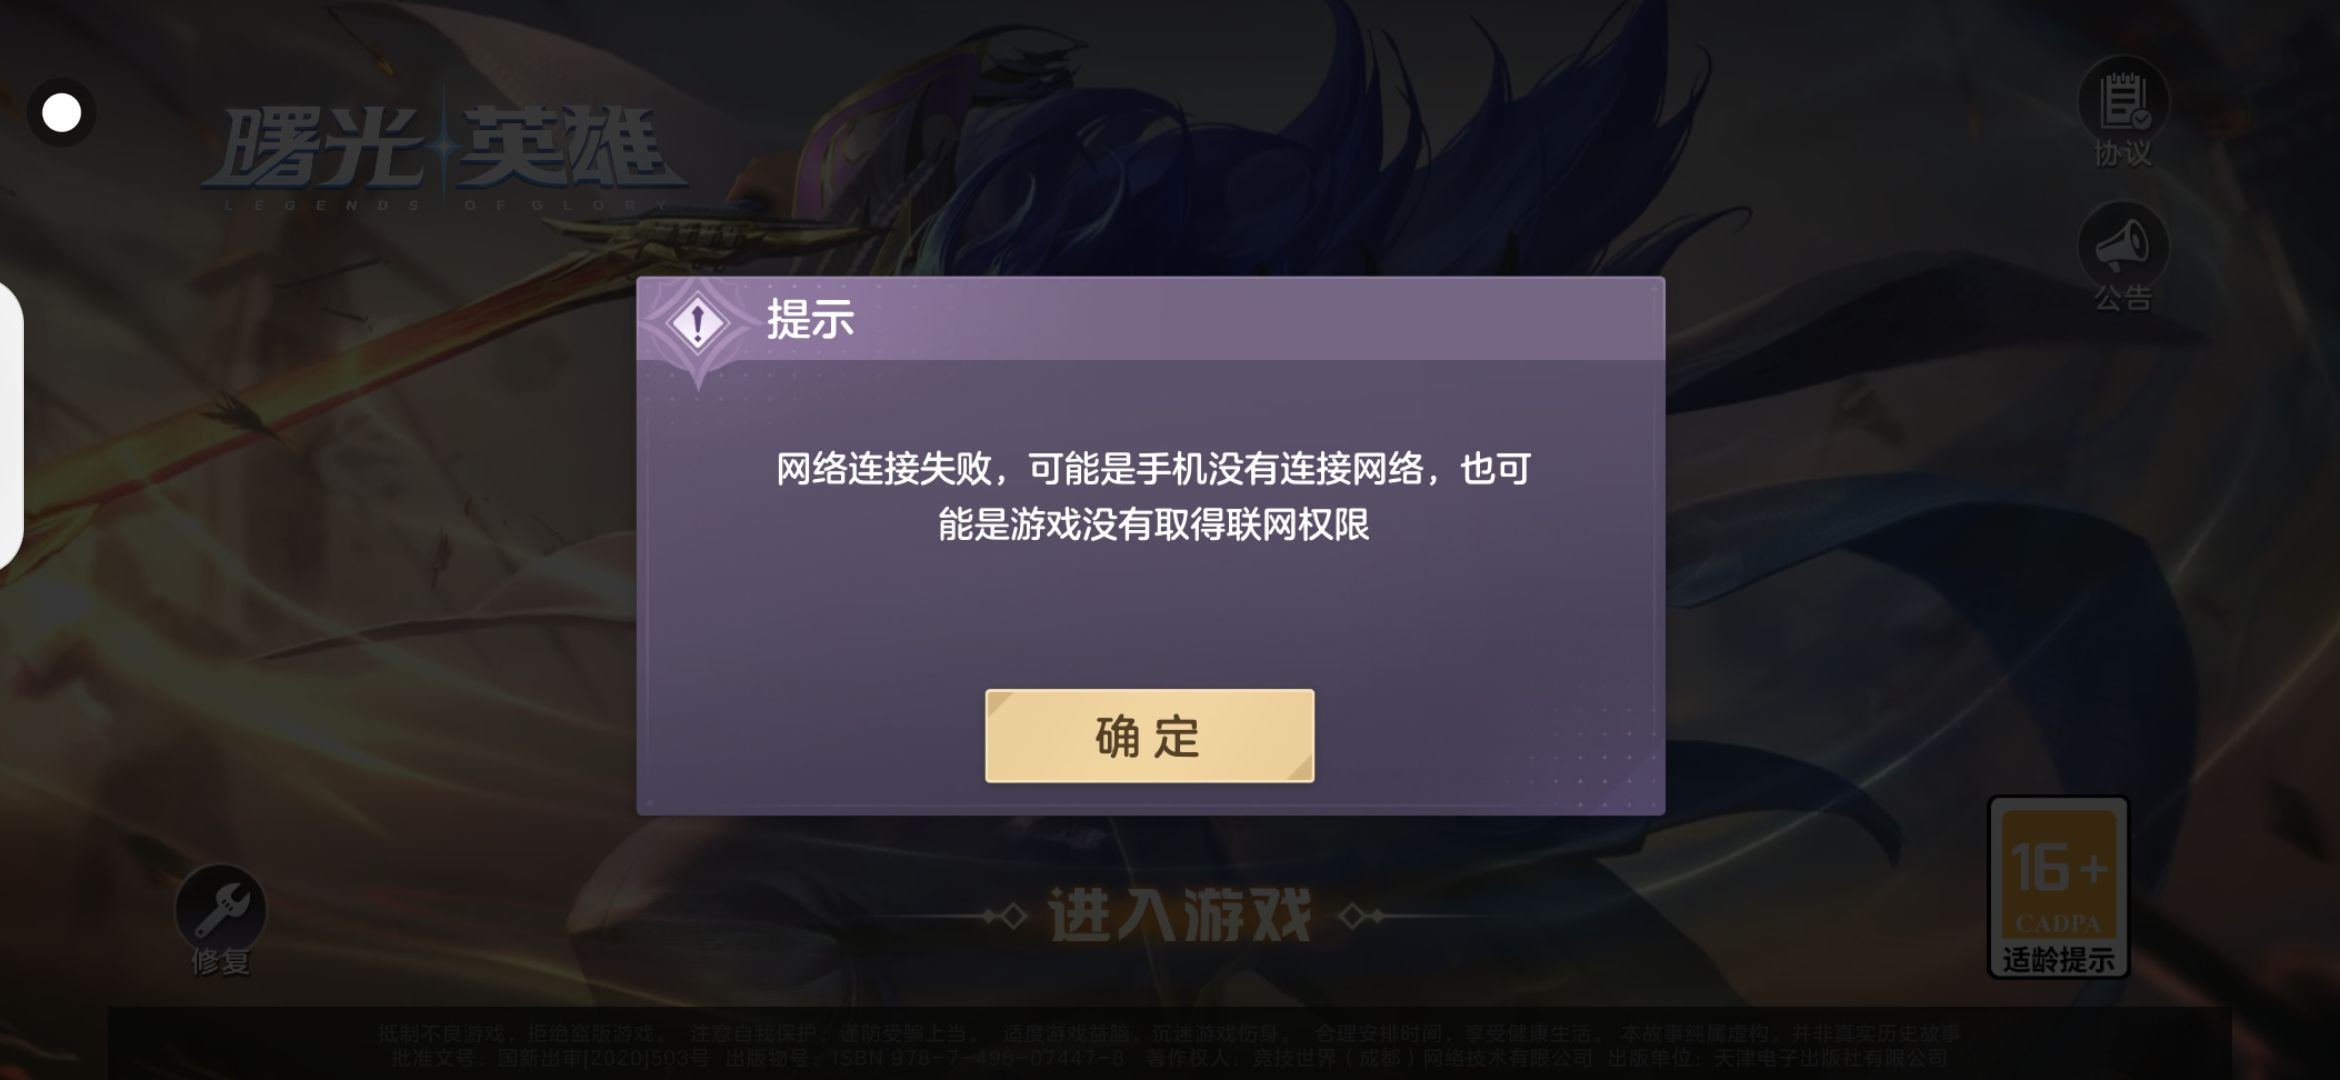Image resolution: width=2340 pixels, height=1080 pixels.
Task: Click the Legends of Glory subtitle text
Action: click(x=444, y=205)
